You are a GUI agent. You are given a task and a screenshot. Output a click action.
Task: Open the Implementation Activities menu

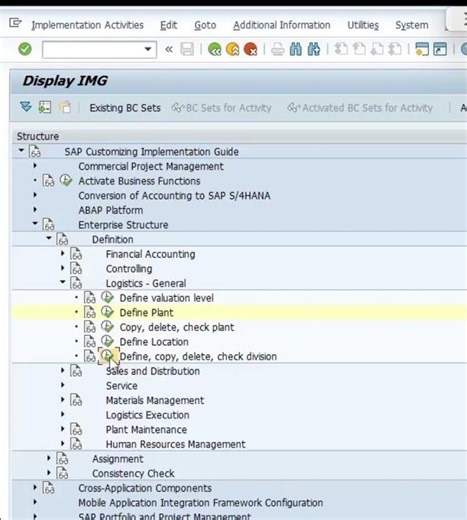pos(87,25)
